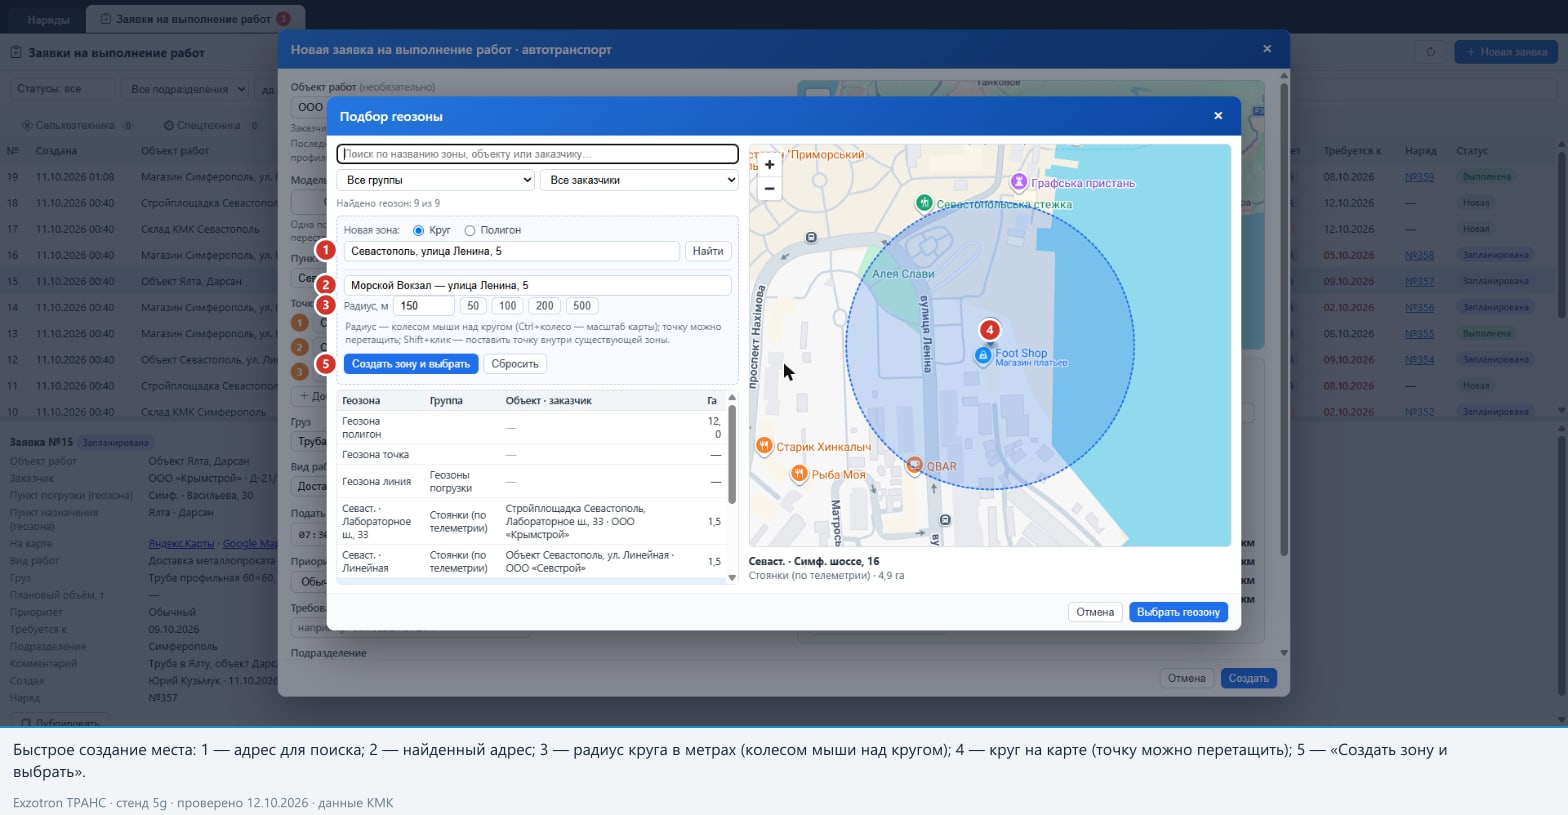Click the Старик Хинкалыч restaurant marker

(x=764, y=446)
